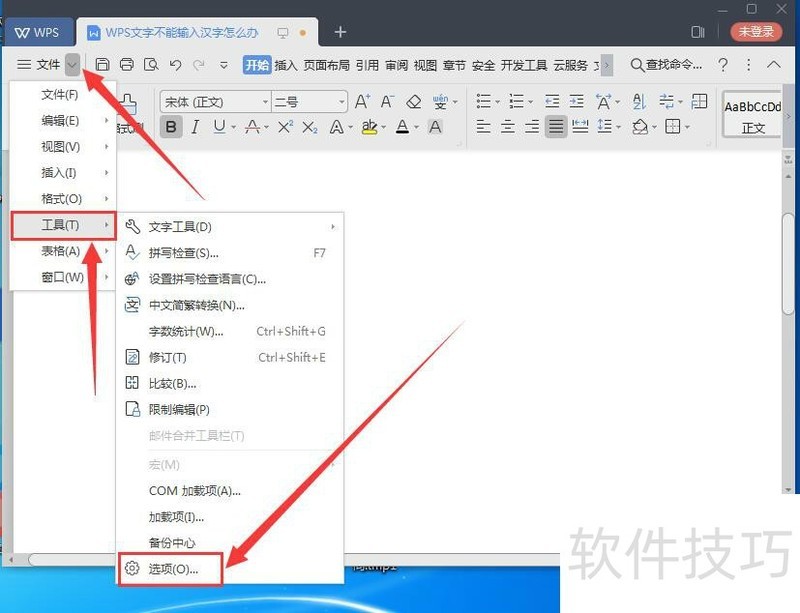
Task: Apply superscript formatting
Action: [x=283, y=127]
